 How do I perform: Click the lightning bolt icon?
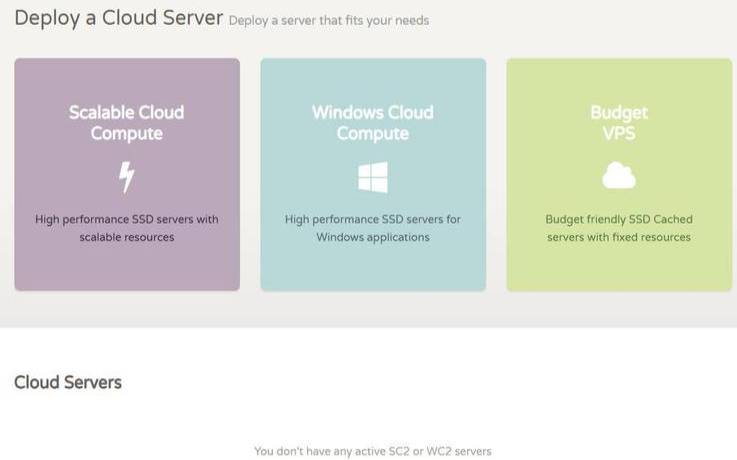click(x=127, y=177)
